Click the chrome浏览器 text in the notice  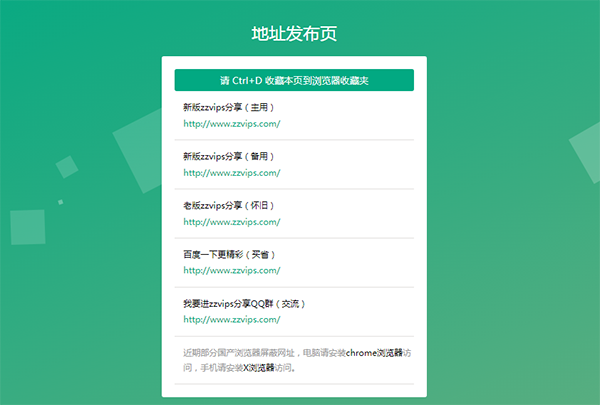[x=374, y=353]
